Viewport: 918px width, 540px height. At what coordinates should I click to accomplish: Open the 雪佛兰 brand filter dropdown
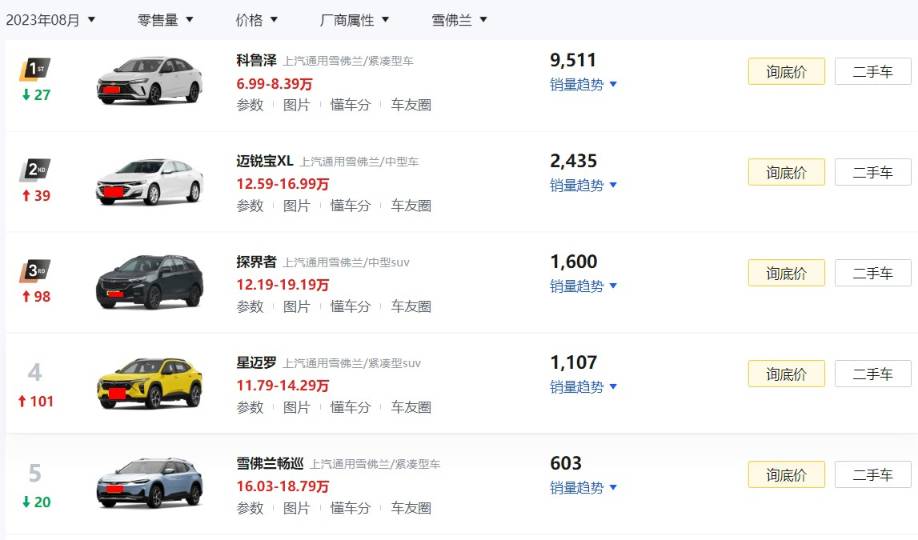coord(459,20)
